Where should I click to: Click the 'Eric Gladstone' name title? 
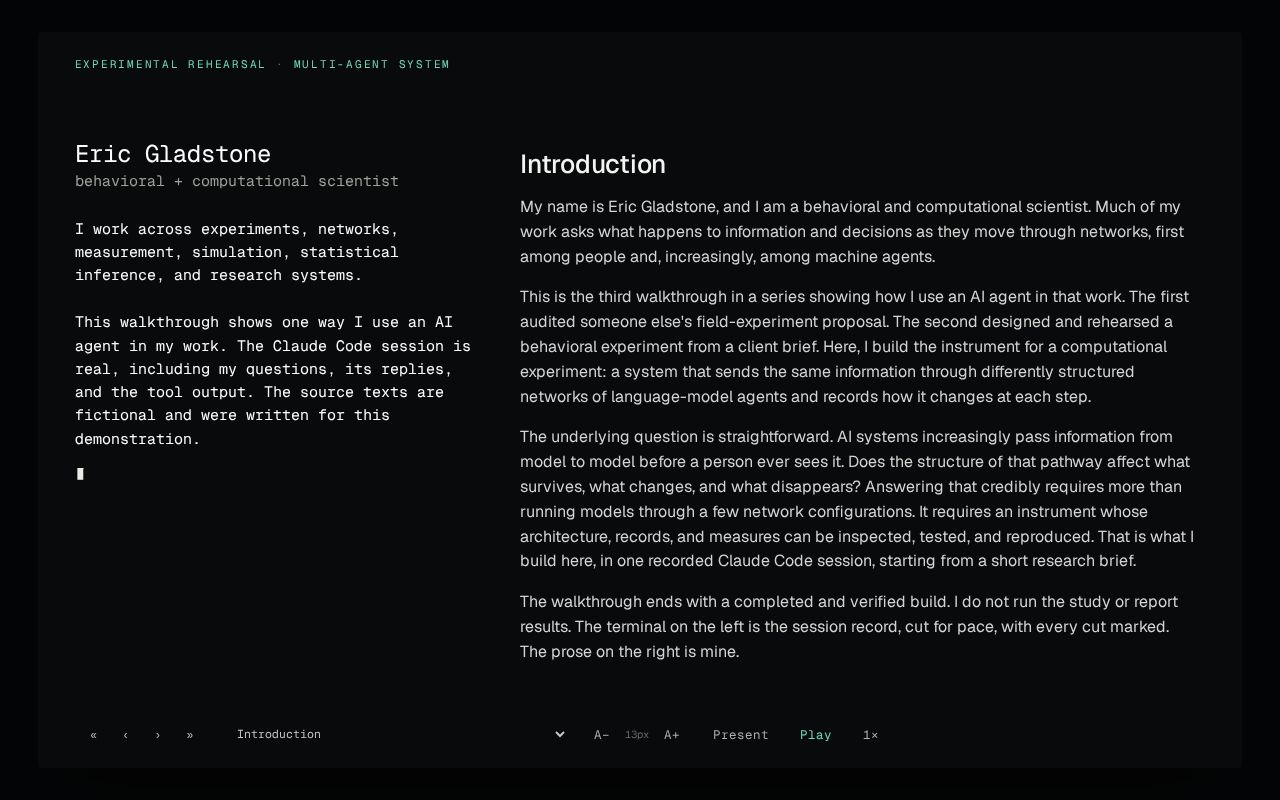point(173,154)
